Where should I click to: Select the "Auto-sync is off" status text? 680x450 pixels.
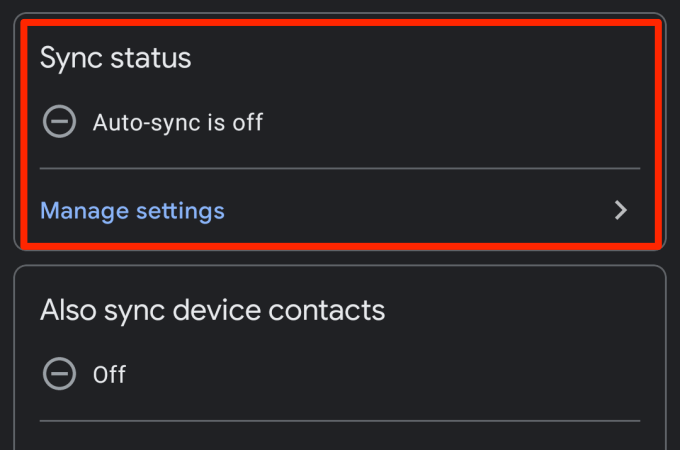pyautogui.click(x=178, y=122)
